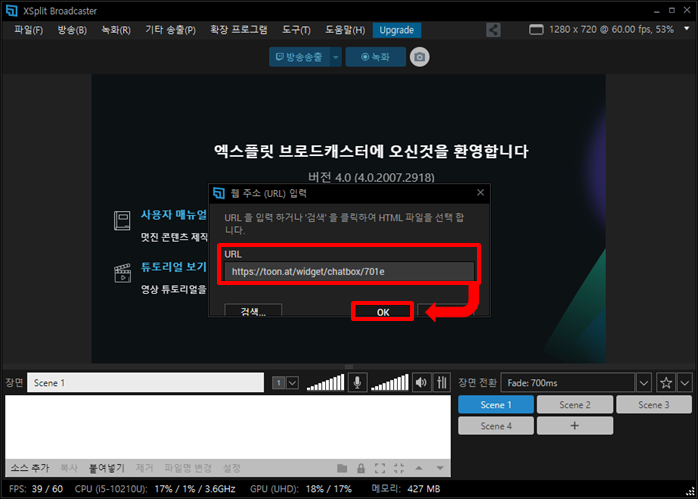Click the folder icon in sources toolbar

tap(342, 468)
